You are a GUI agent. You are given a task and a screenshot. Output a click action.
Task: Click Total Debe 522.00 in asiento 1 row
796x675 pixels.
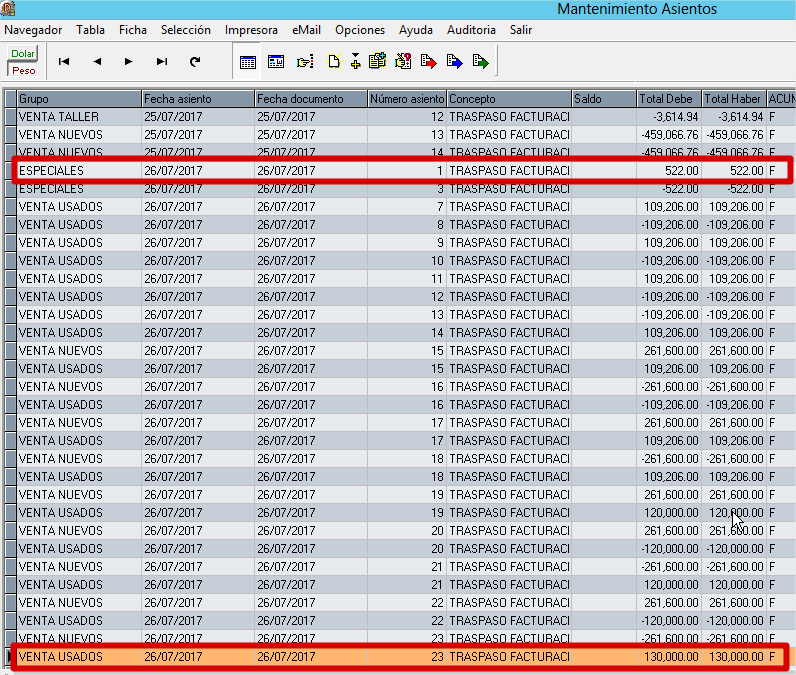point(669,171)
